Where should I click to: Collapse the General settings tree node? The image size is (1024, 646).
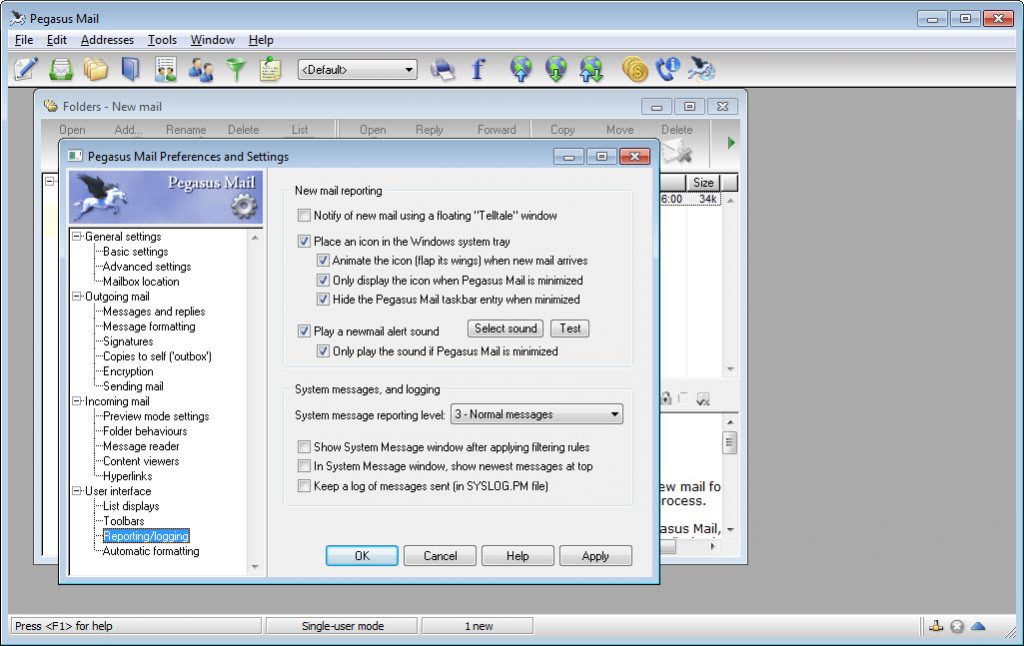[x=77, y=236]
